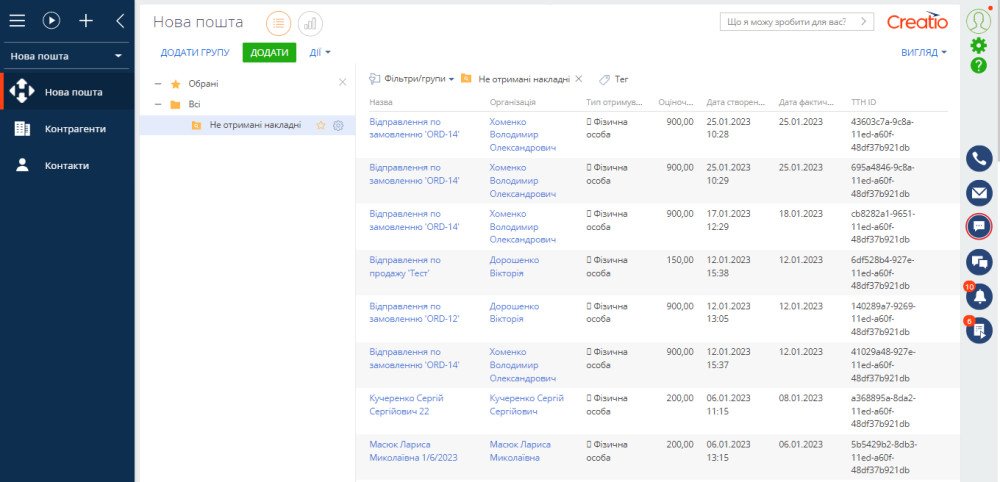The height and width of the screenshot is (482, 1000).
Task: Switch to list view icon
Action: 278,24
